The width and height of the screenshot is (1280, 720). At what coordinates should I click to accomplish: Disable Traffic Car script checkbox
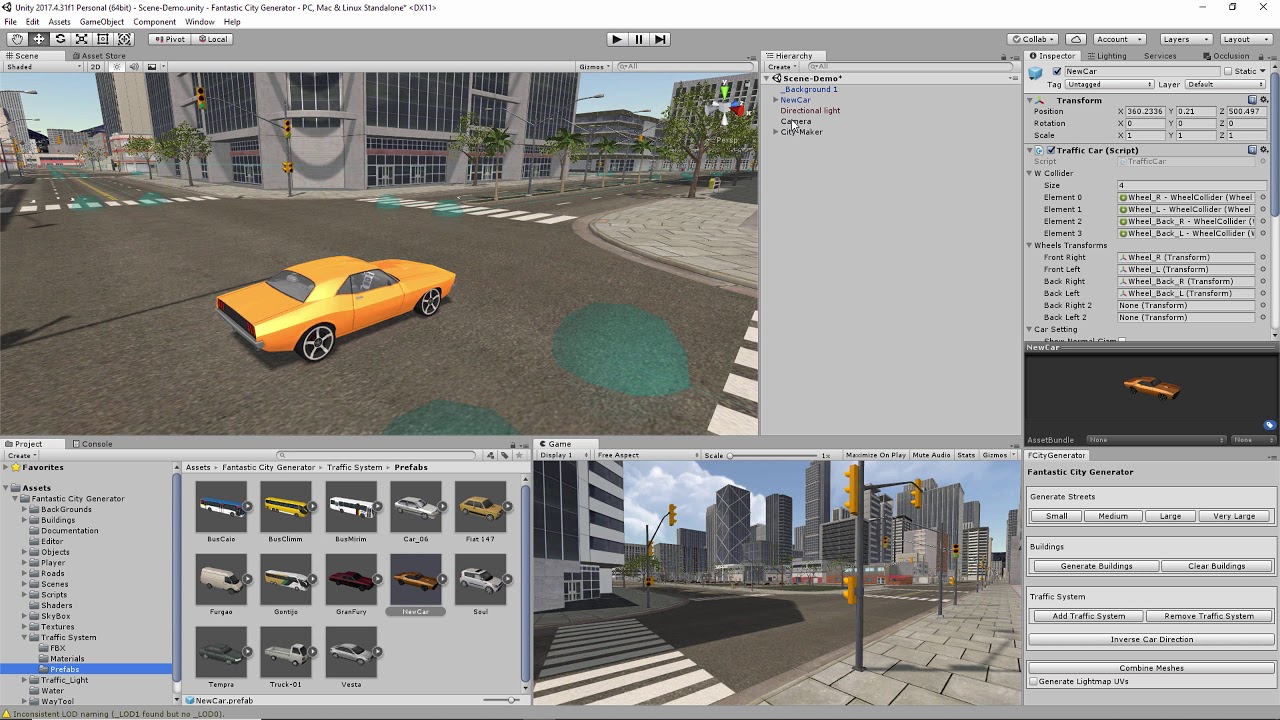[1051, 150]
